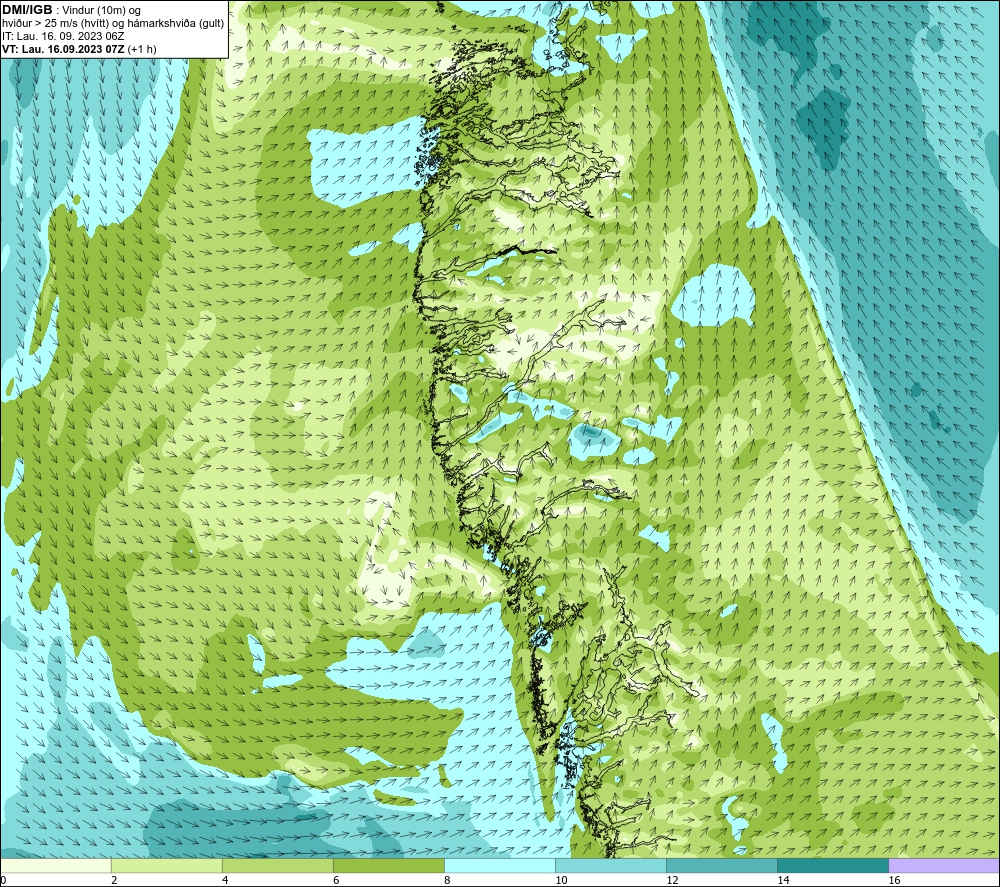Screen dimensions: 1000x887
Task: Click the dark teal 14–16 m/s legend swatch
Action: point(833,865)
